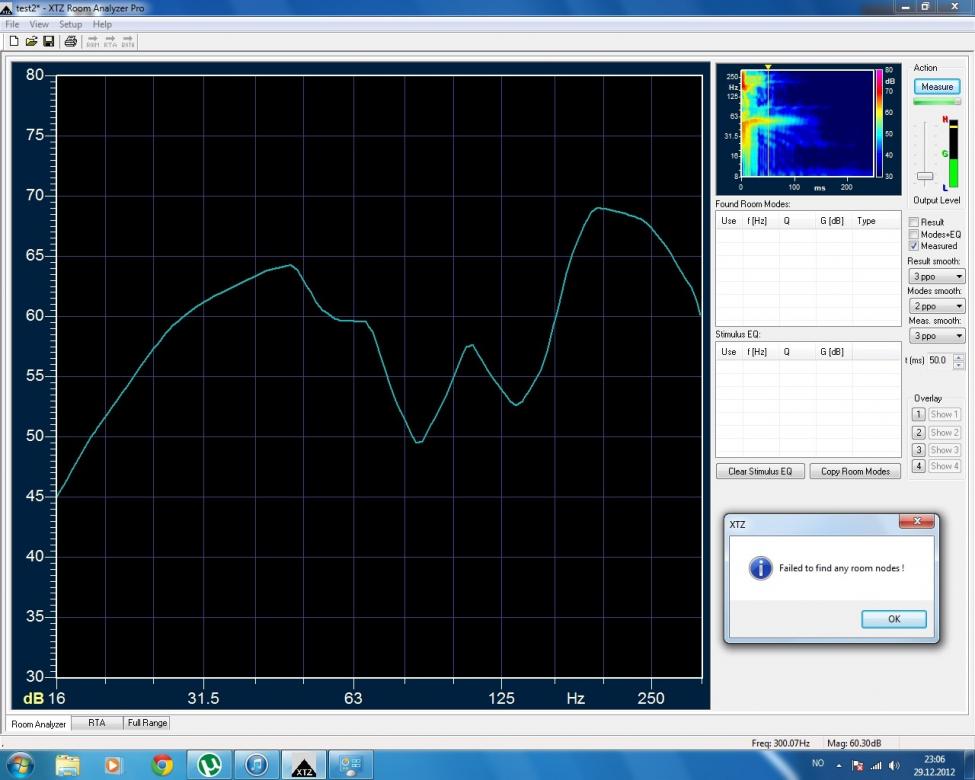Click OK in the XTZ dialog
Image resolution: width=975 pixels, height=780 pixels.
pos(893,619)
